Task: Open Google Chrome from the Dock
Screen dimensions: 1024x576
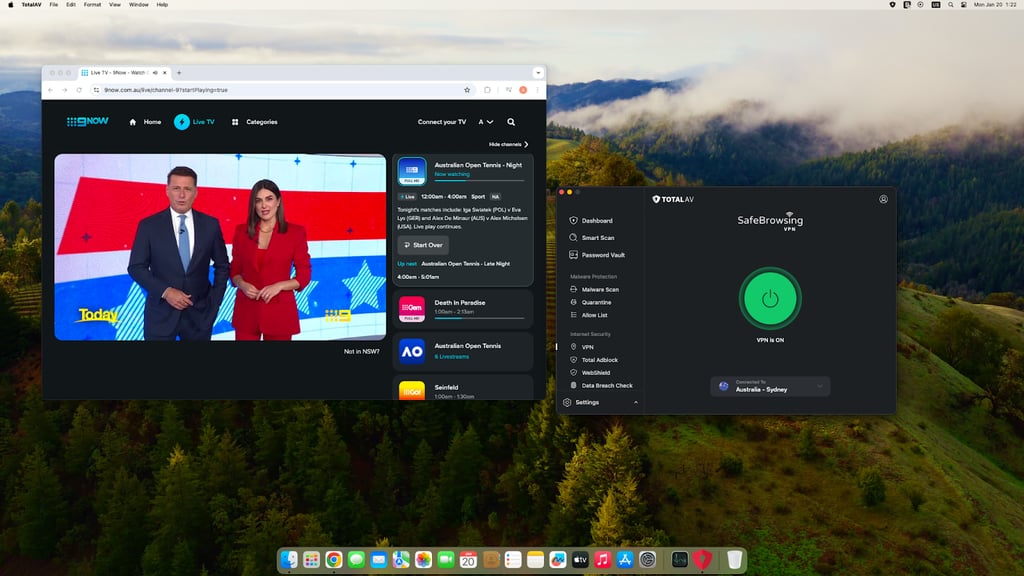Action: (334, 560)
